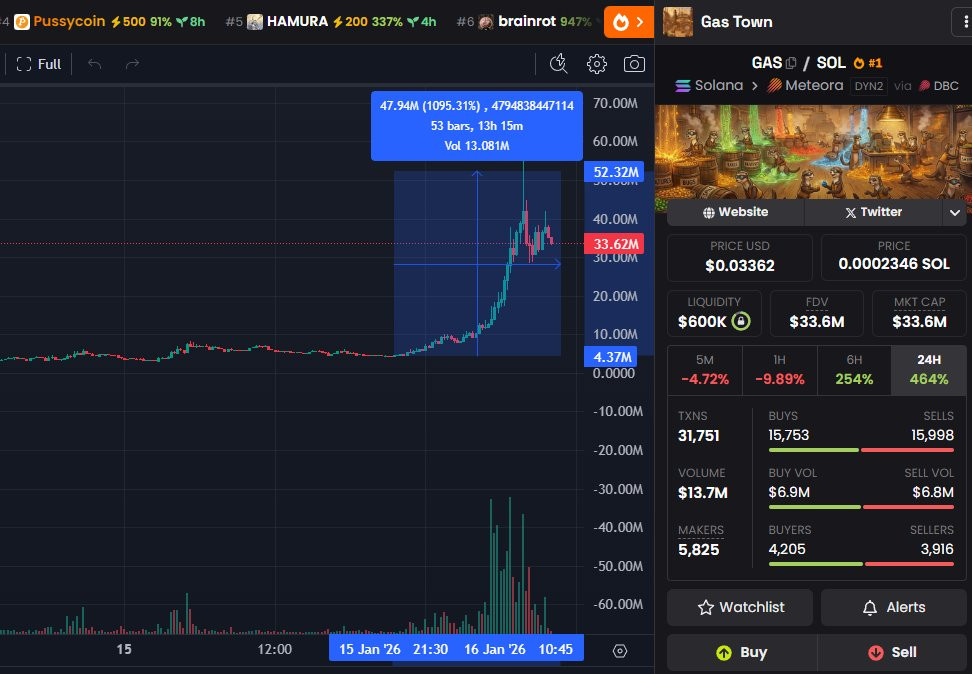972x674 pixels.
Task: Click the measurement tooltip 47.94M text
Action: pyautogui.click(x=477, y=105)
